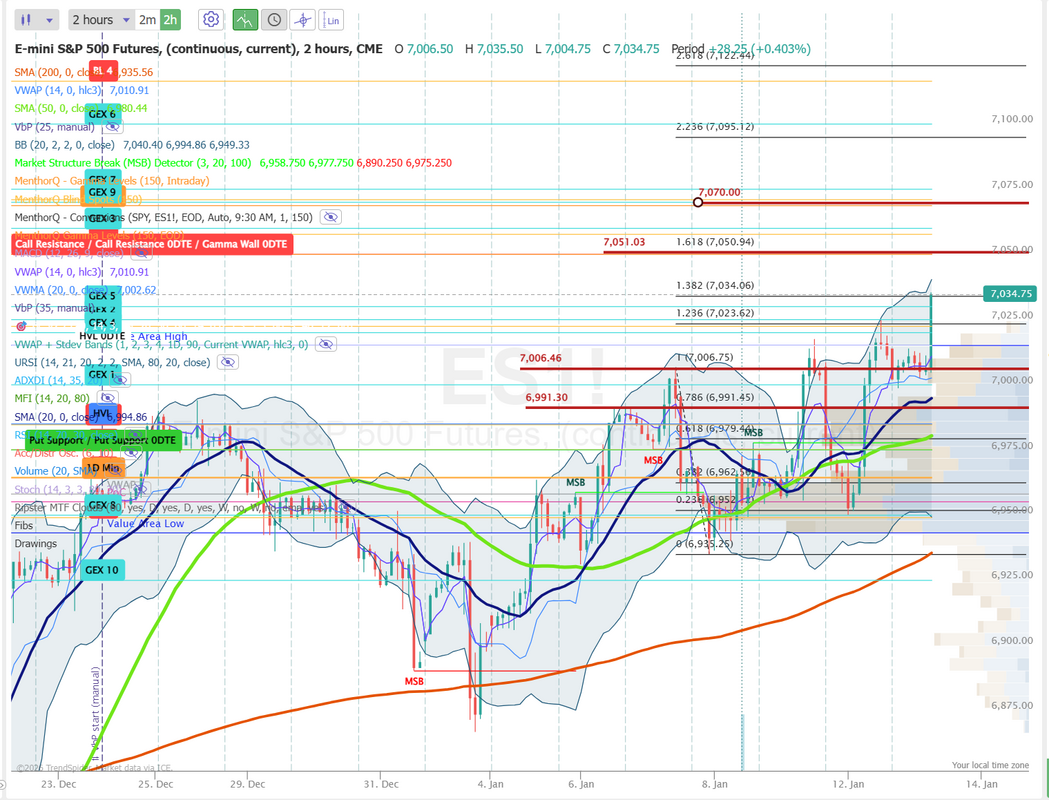This screenshot has height=800, width=1049.
Task: Open chart settings gear
Action: [x=211, y=19]
